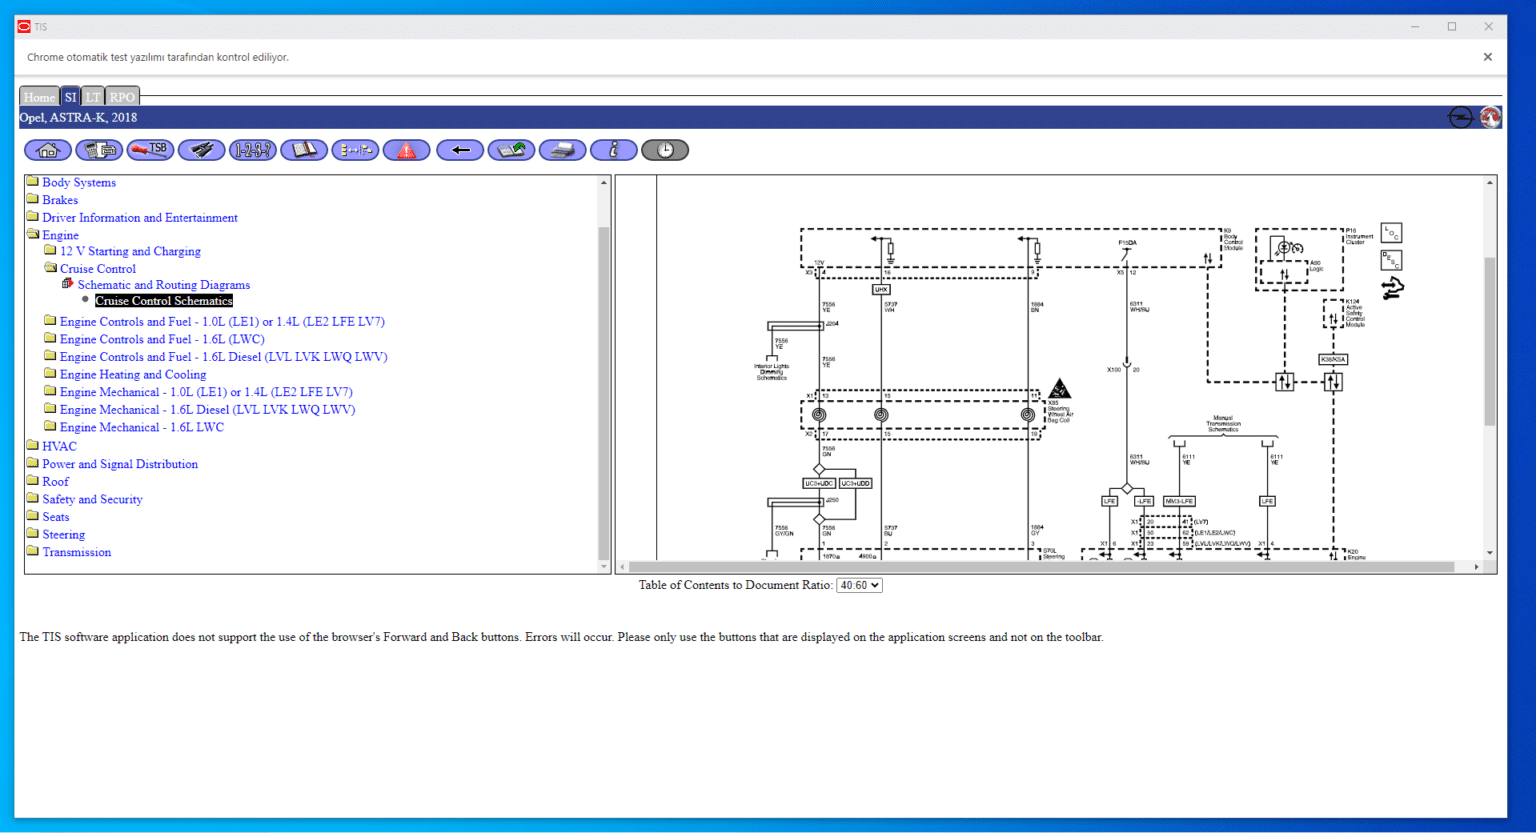Select the binoculars search icon

[202, 149]
